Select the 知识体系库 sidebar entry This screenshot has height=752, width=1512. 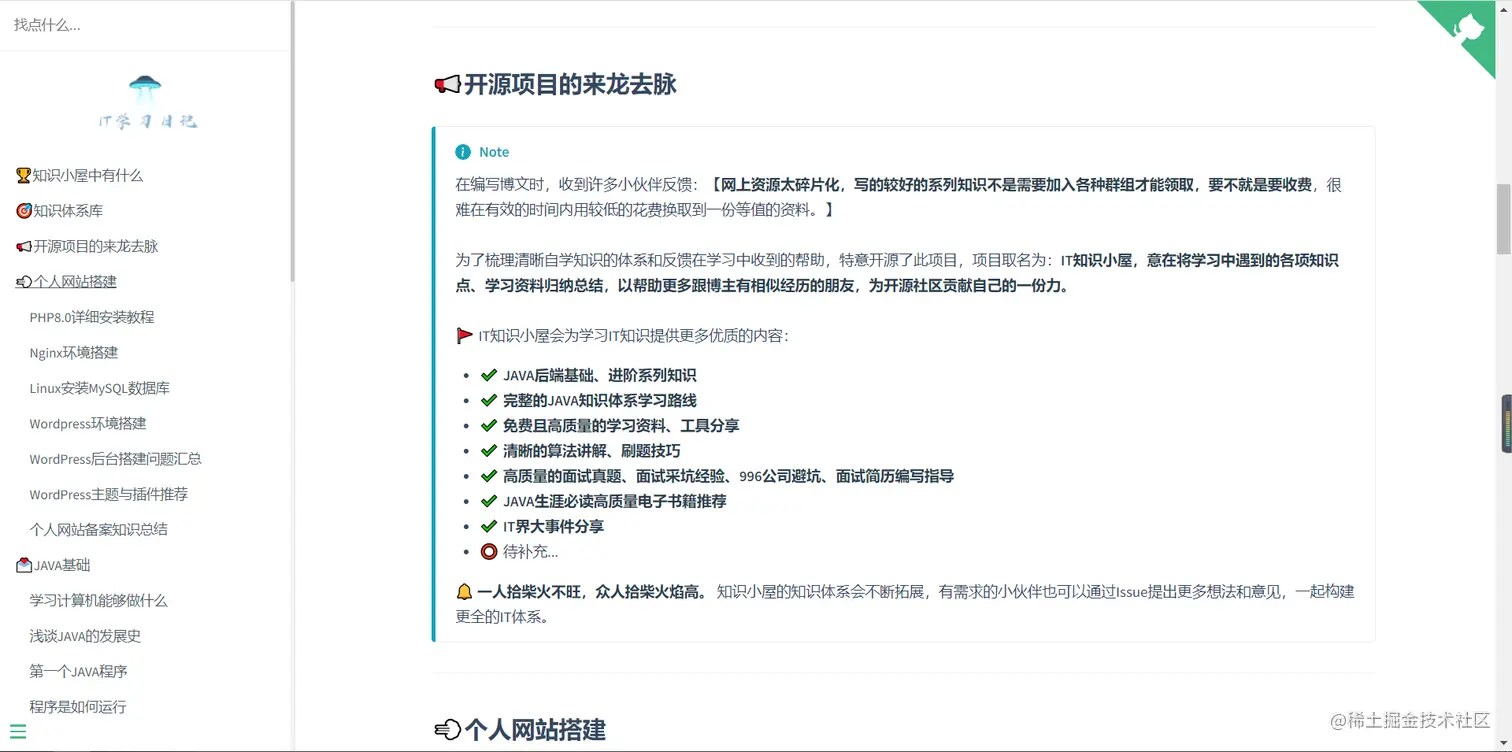point(69,211)
